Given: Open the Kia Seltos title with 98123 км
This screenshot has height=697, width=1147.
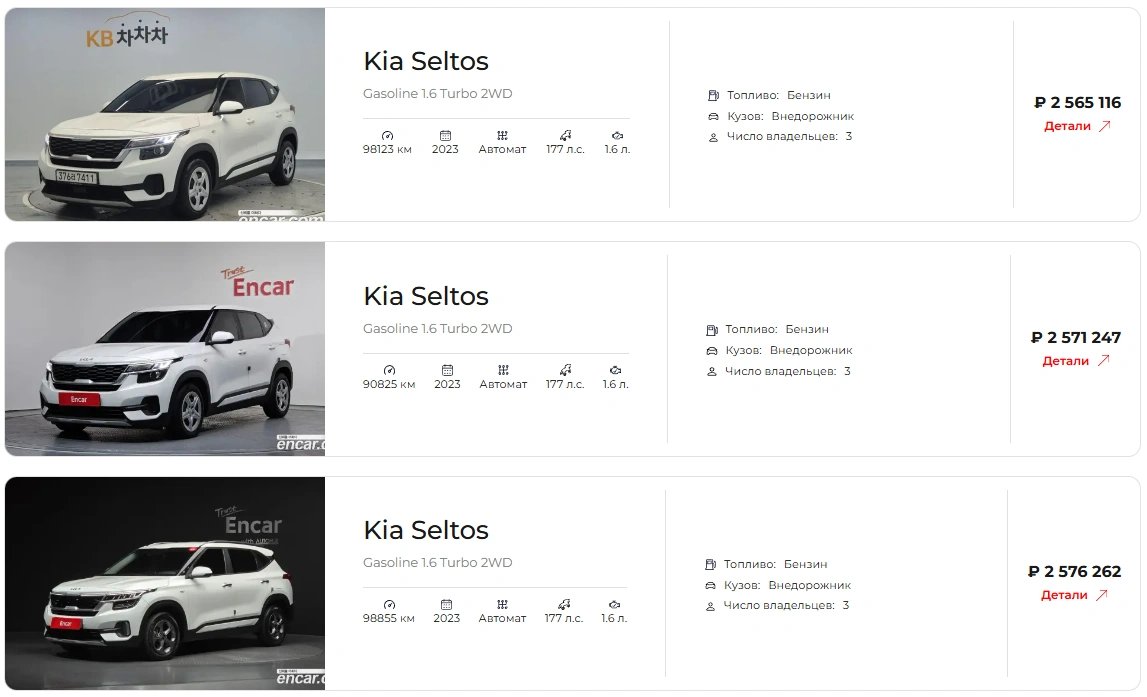Looking at the screenshot, I should point(425,61).
